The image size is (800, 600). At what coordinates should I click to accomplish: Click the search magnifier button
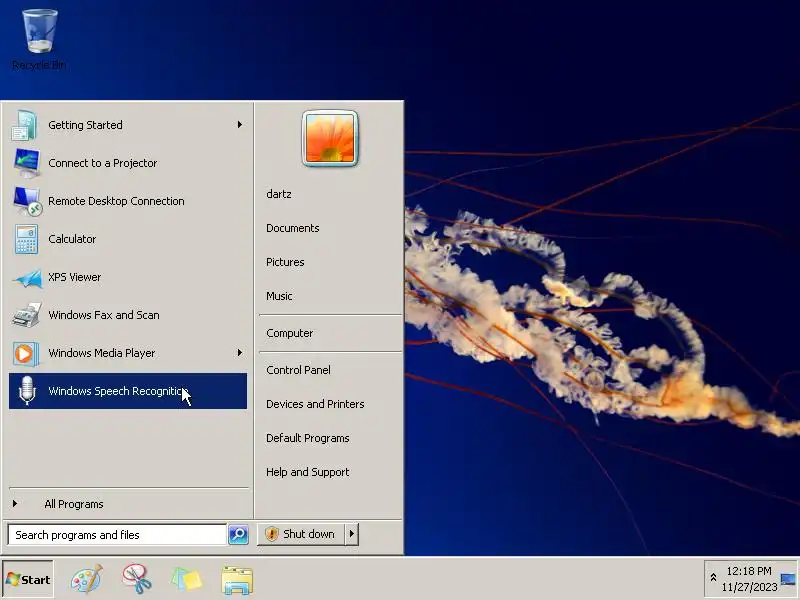coord(238,534)
